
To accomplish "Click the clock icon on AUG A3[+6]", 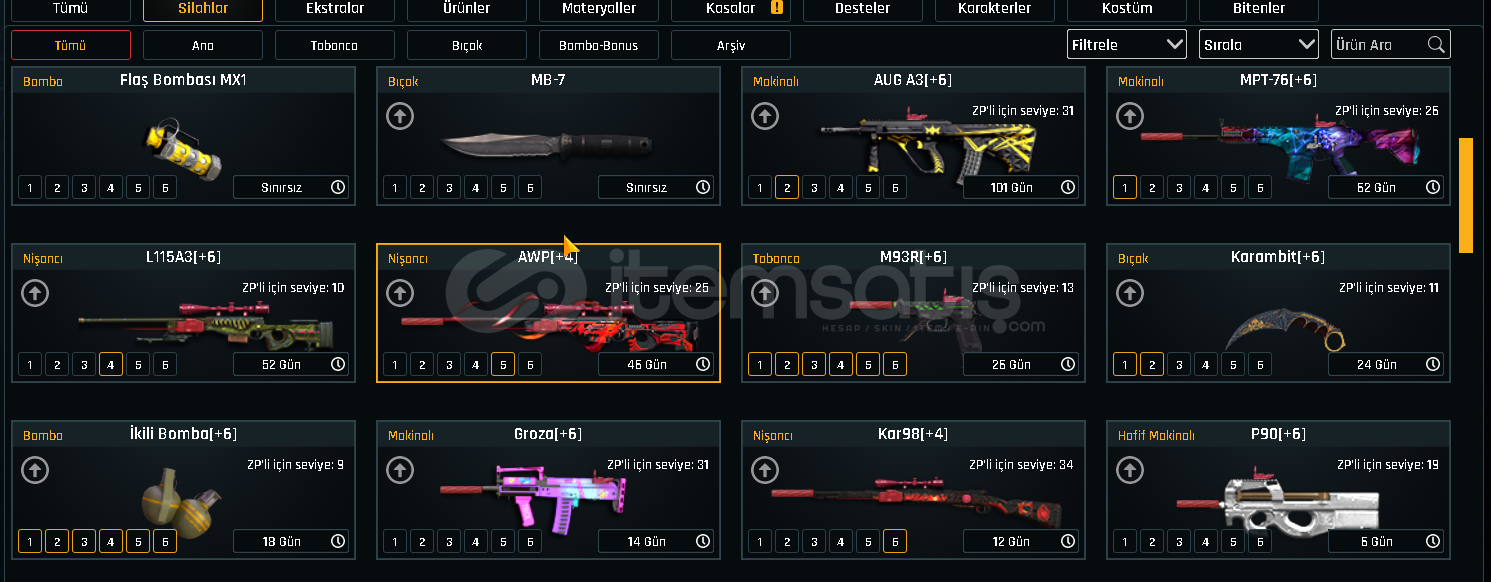I will pyautogui.click(x=1068, y=187).
